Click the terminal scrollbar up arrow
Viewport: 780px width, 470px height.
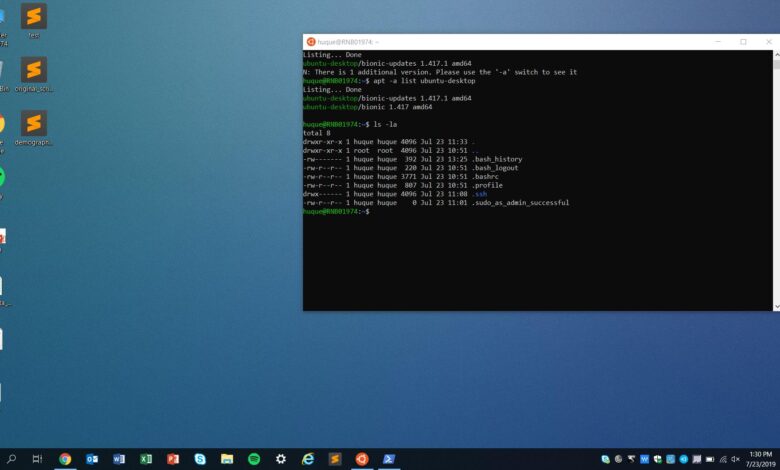776,55
